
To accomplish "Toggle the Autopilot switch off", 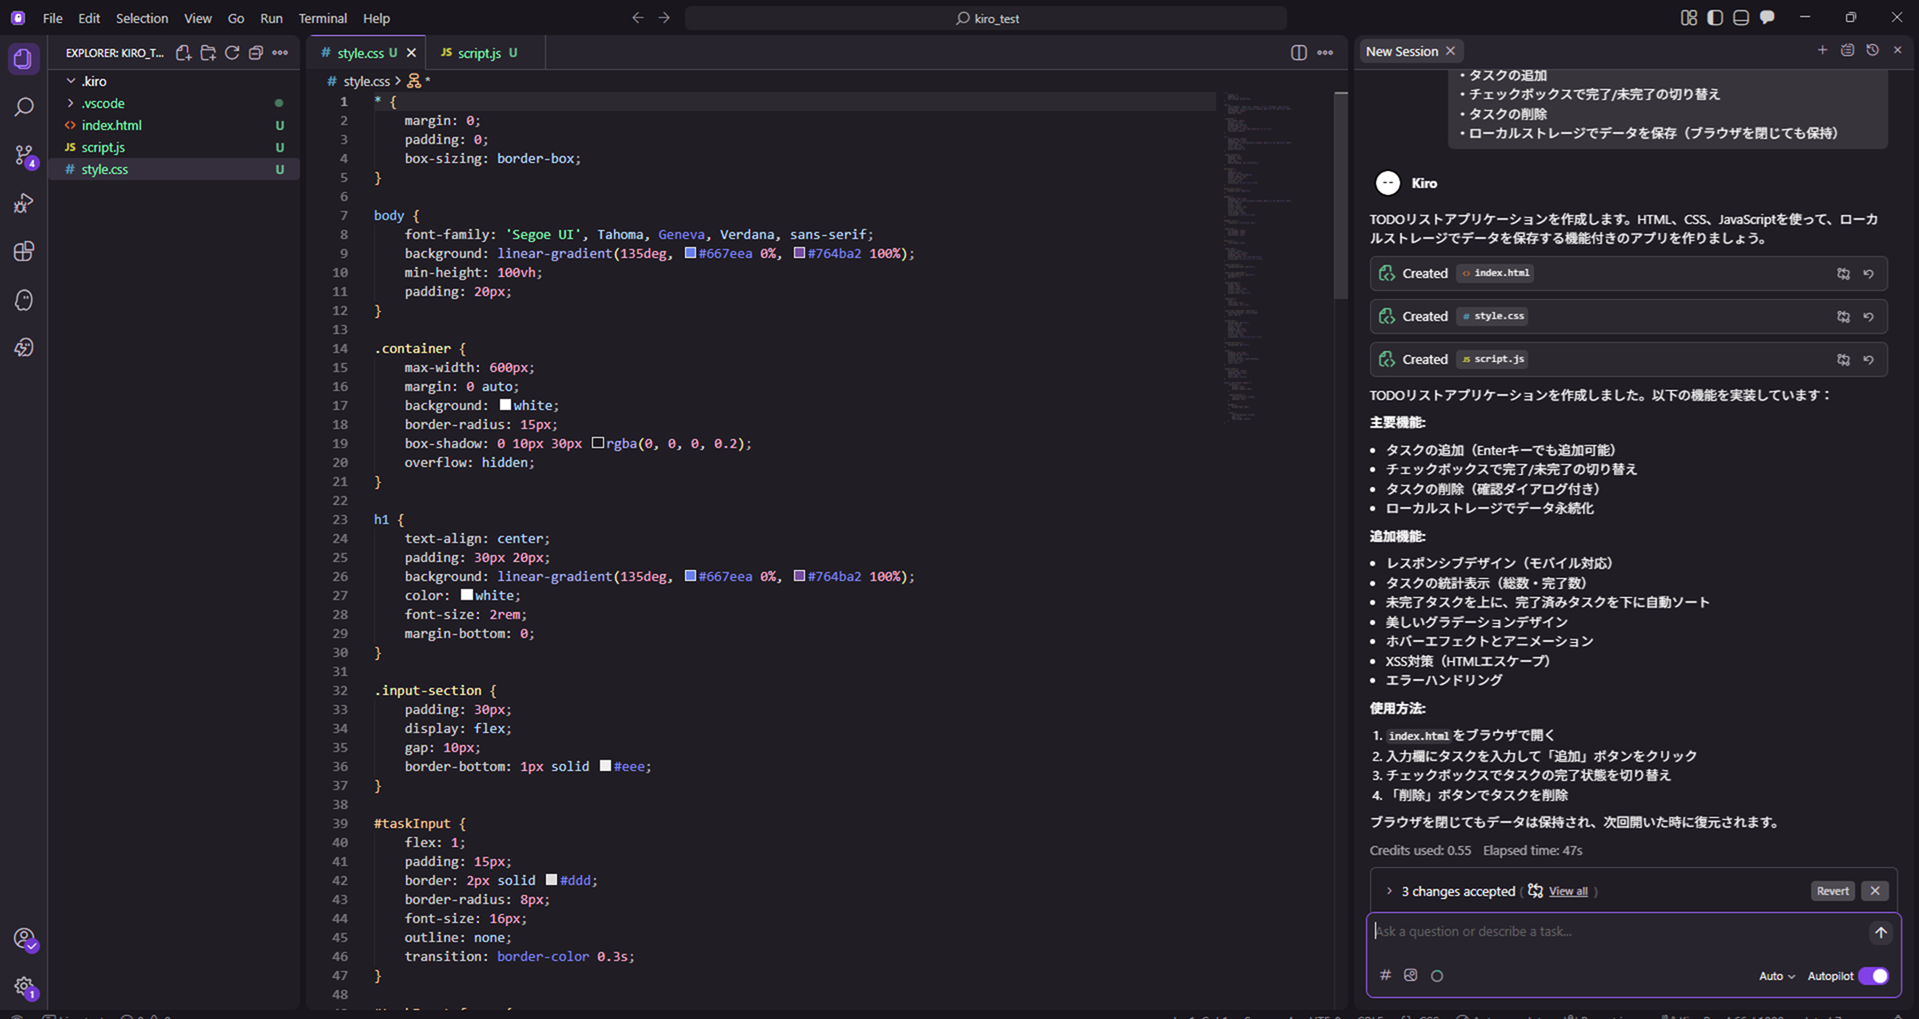I will point(1873,976).
